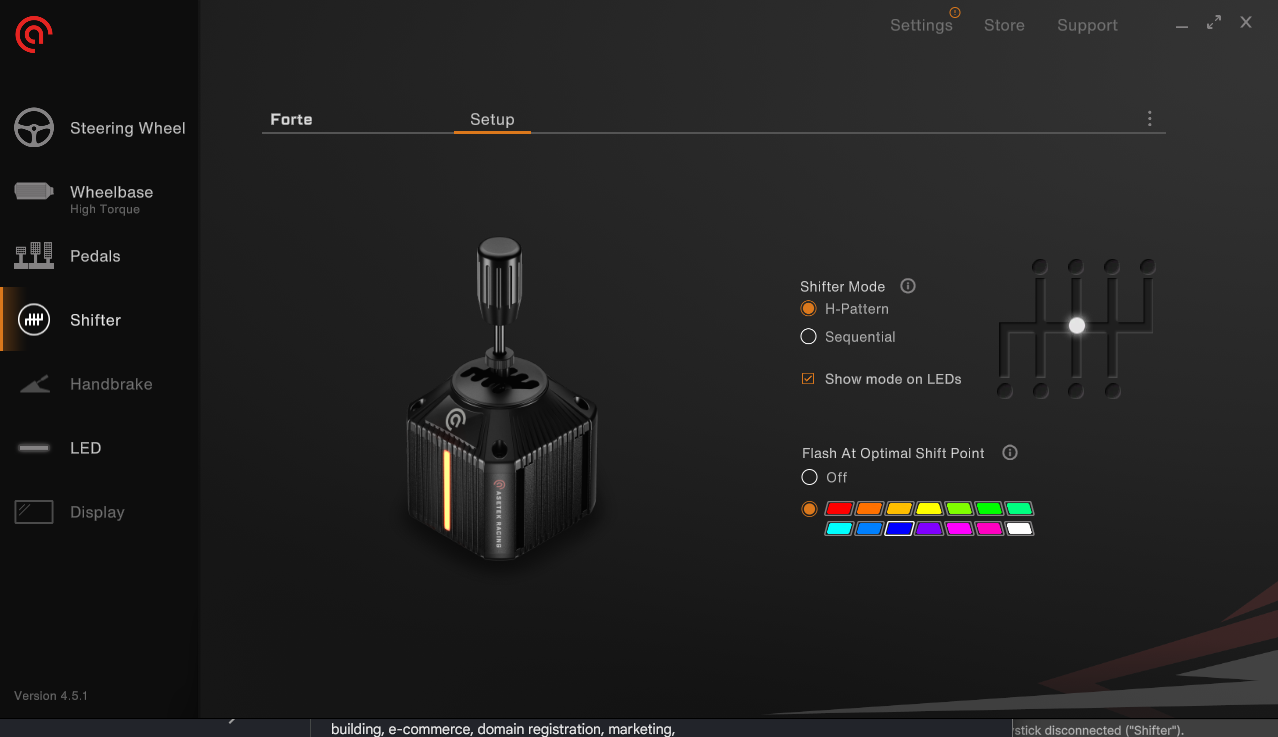Pick the orange flash color swatch
This screenshot has width=1278, height=737.
point(869,509)
